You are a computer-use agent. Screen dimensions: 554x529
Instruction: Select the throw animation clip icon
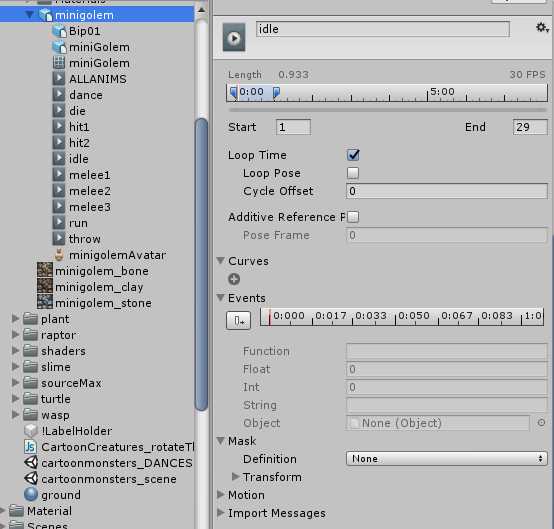(59, 239)
